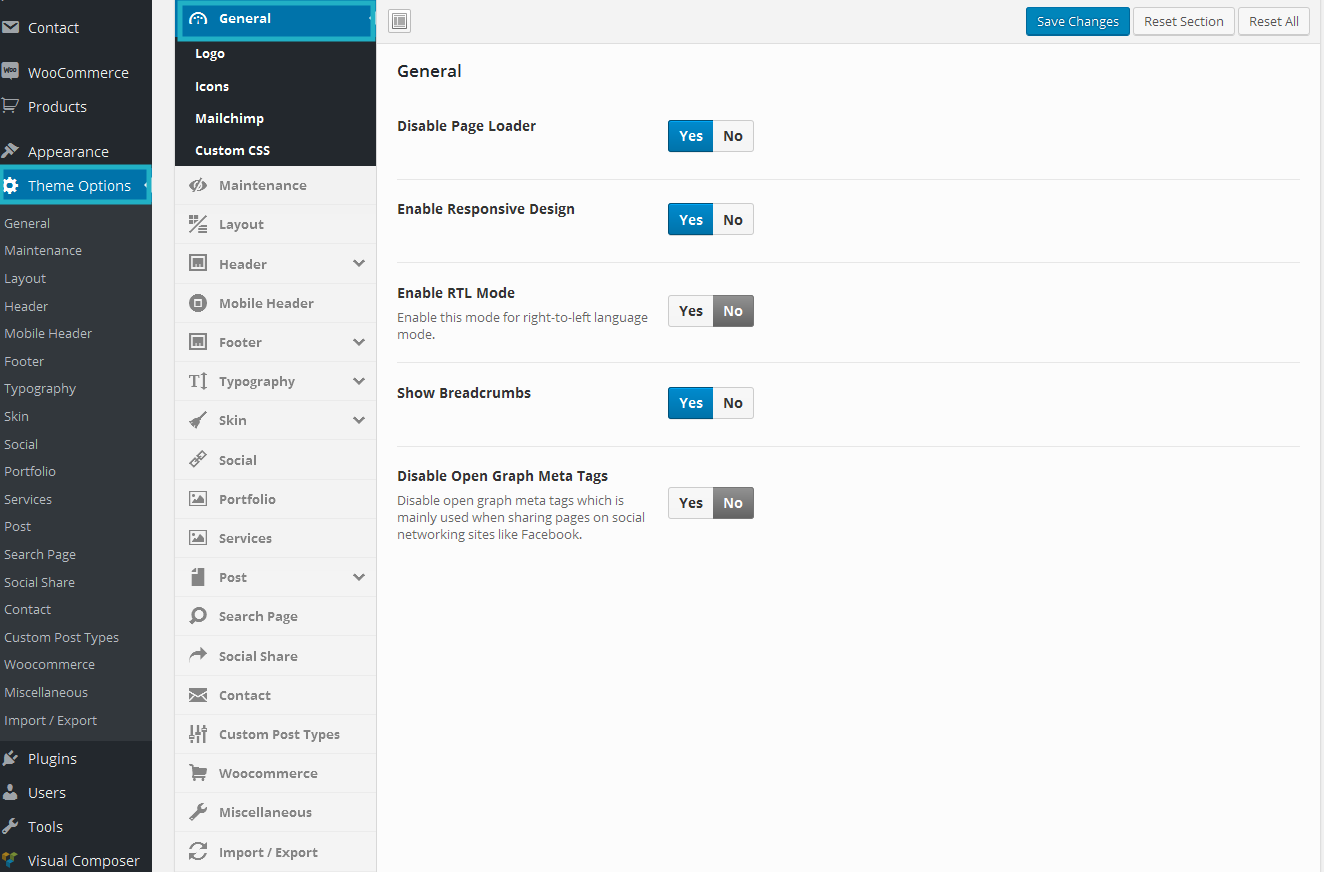
Task: Click the Search Page magnifier icon
Action: pyautogui.click(x=198, y=616)
